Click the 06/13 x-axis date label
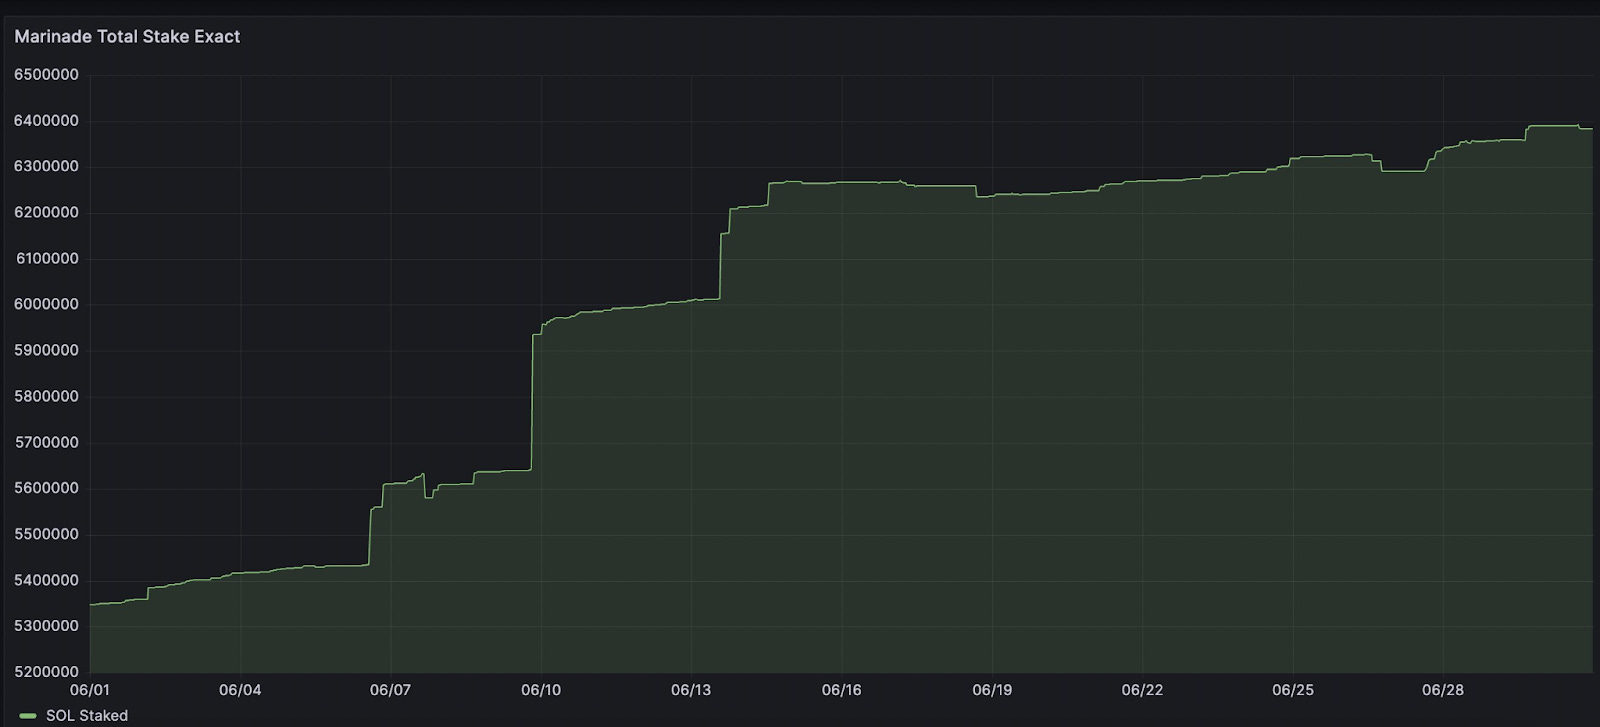The image size is (1600, 727). coord(691,690)
